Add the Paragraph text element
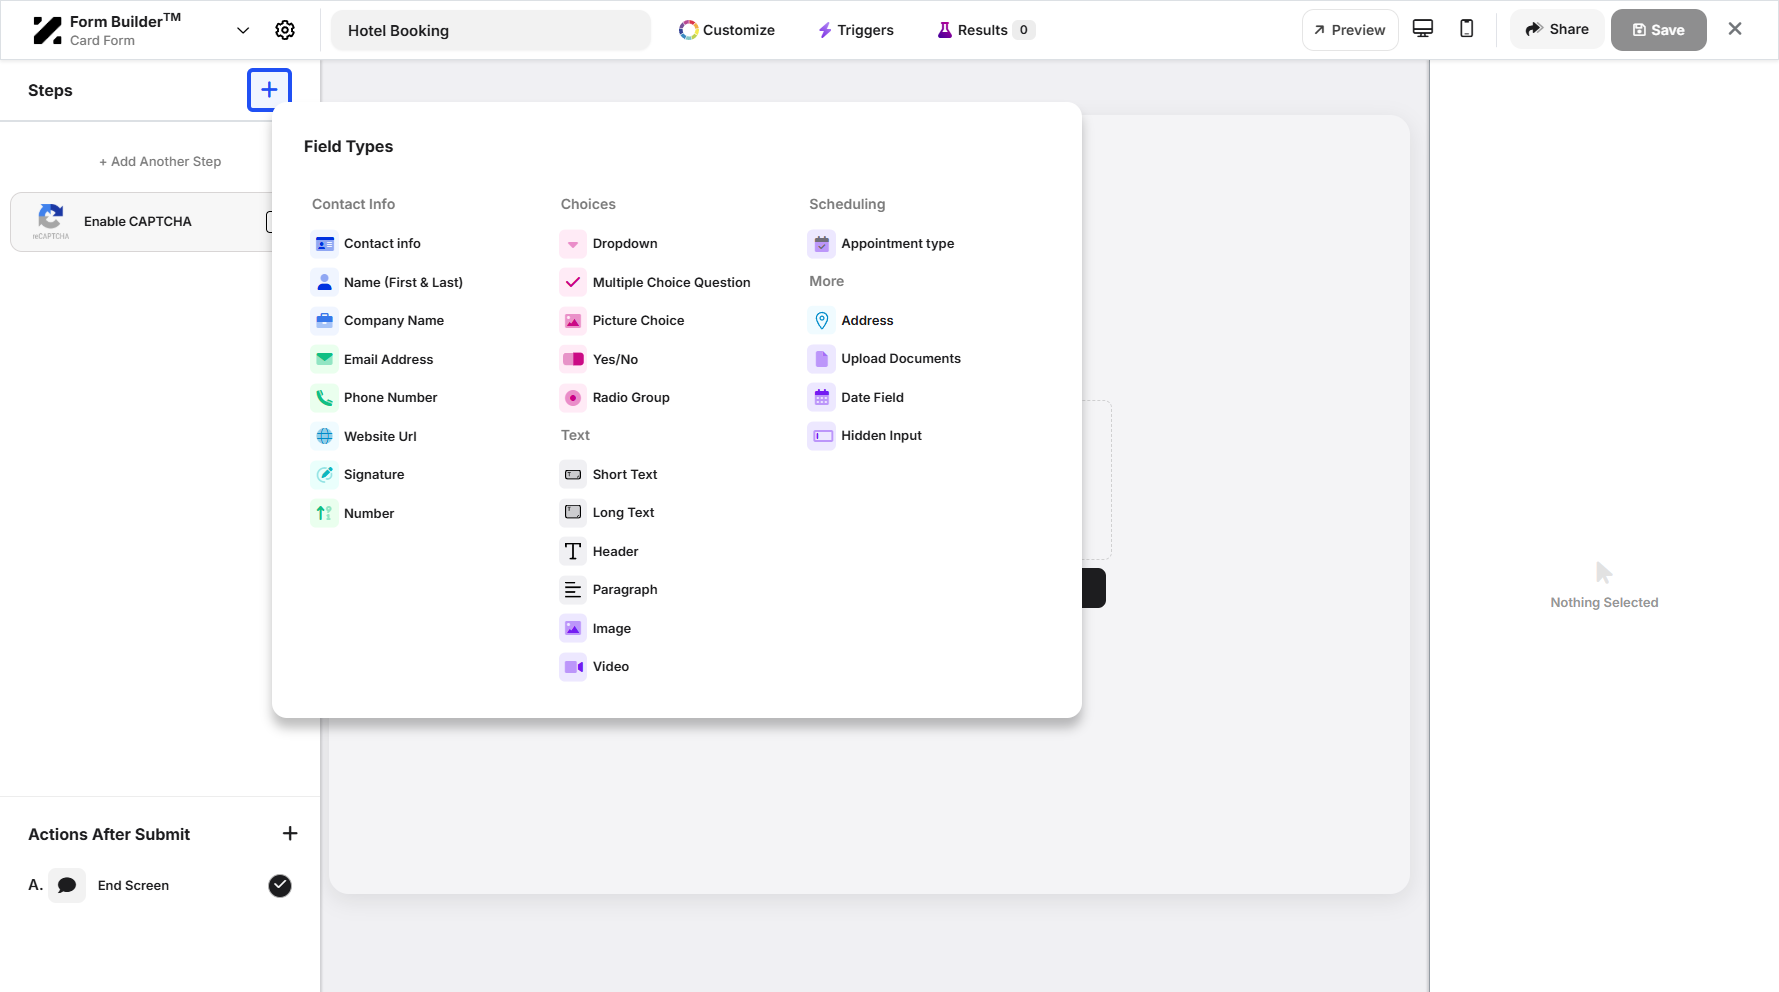The height and width of the screenshot is (992, 1779). (609, 589)
